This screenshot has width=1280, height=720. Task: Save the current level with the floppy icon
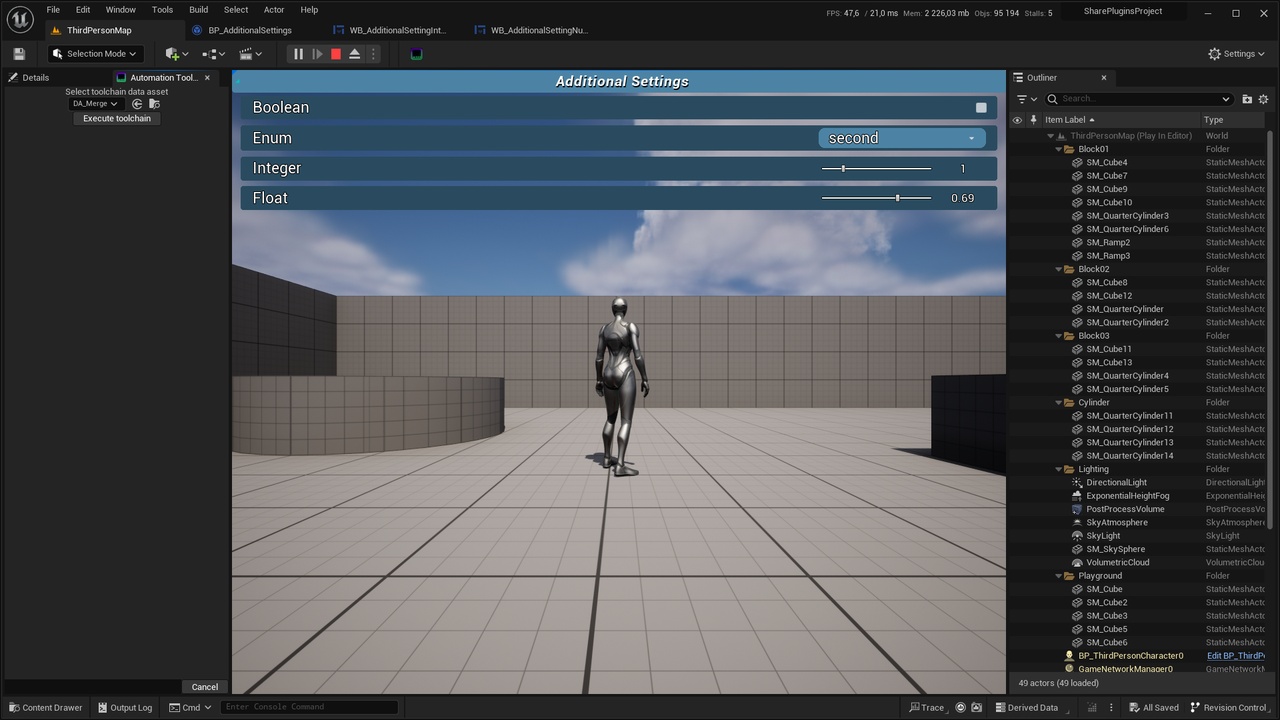19,54
